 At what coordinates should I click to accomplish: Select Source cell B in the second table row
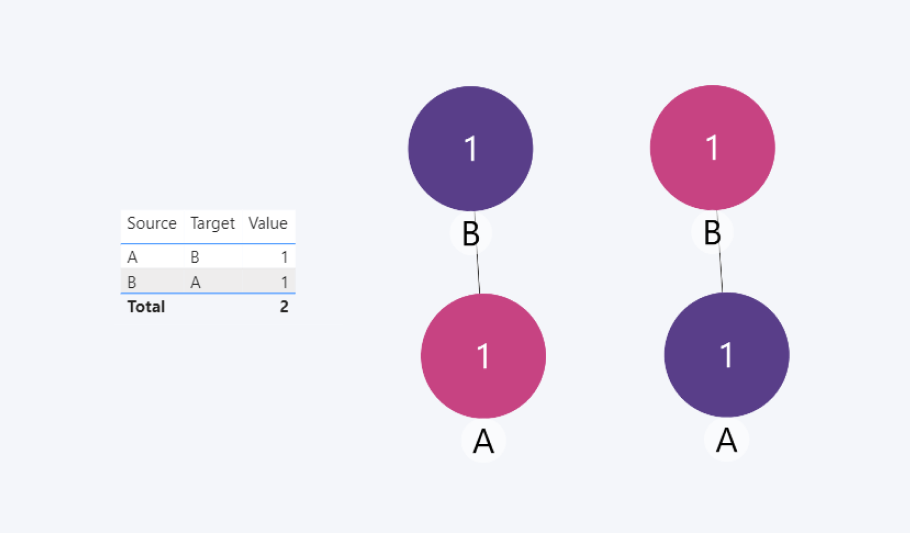tap(132, 282)
